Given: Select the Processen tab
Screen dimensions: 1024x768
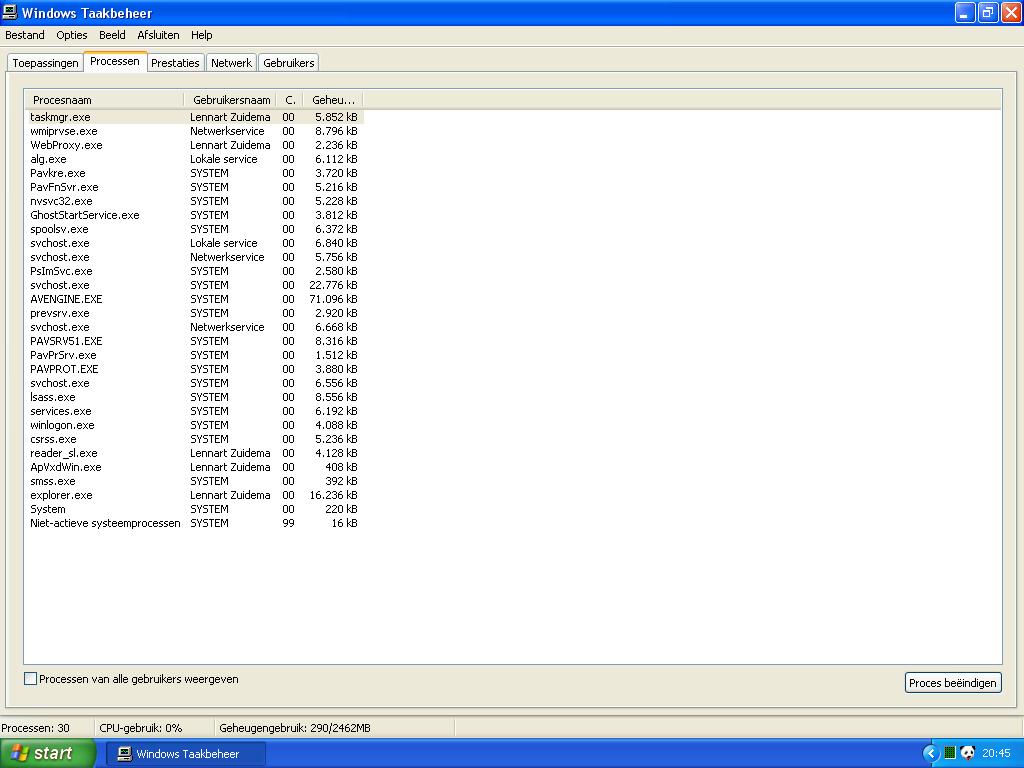Looking at the screenshot, I should pyautogui.click(x=115, y=61).
